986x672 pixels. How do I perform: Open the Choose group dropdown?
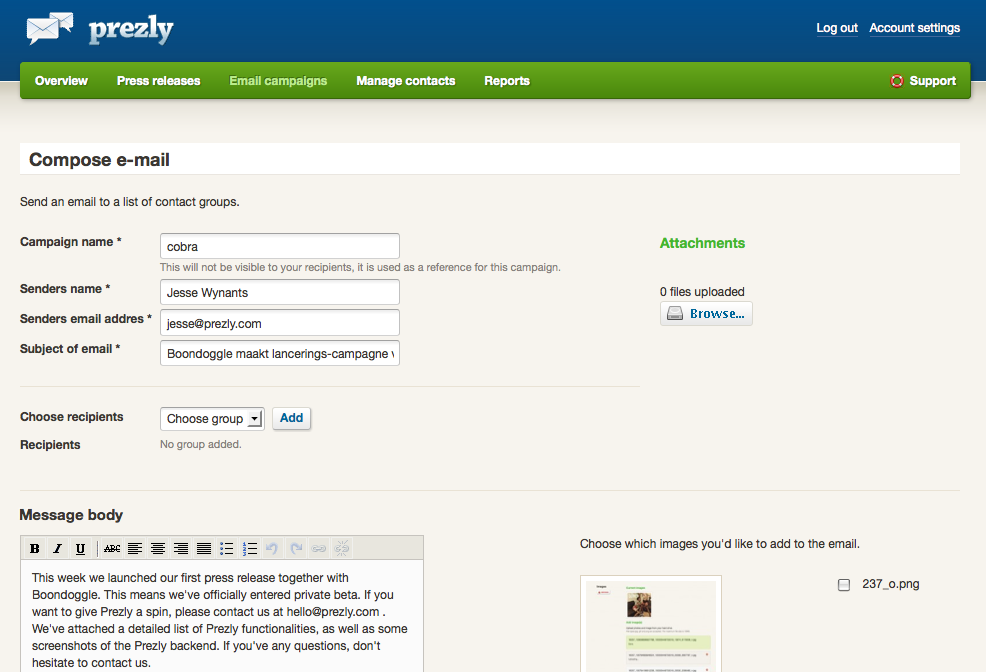click(212, 419)
